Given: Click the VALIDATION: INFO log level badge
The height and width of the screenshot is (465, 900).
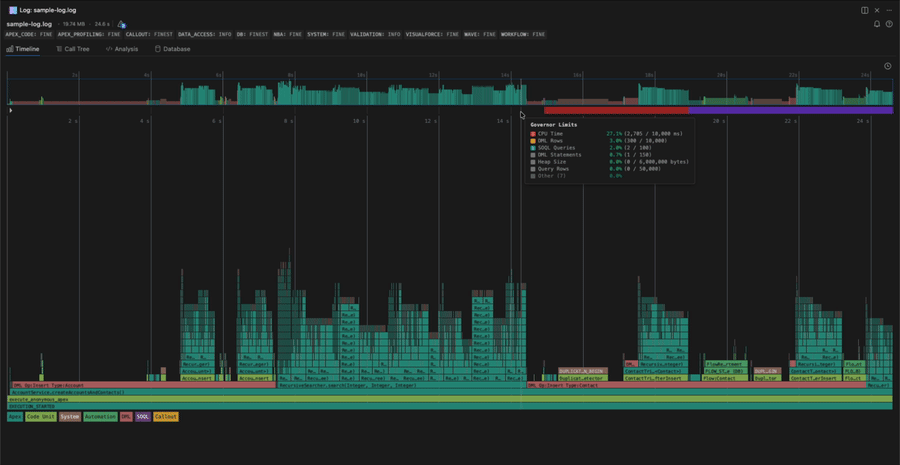Looking at the screenshot, I should click(375, 34).
